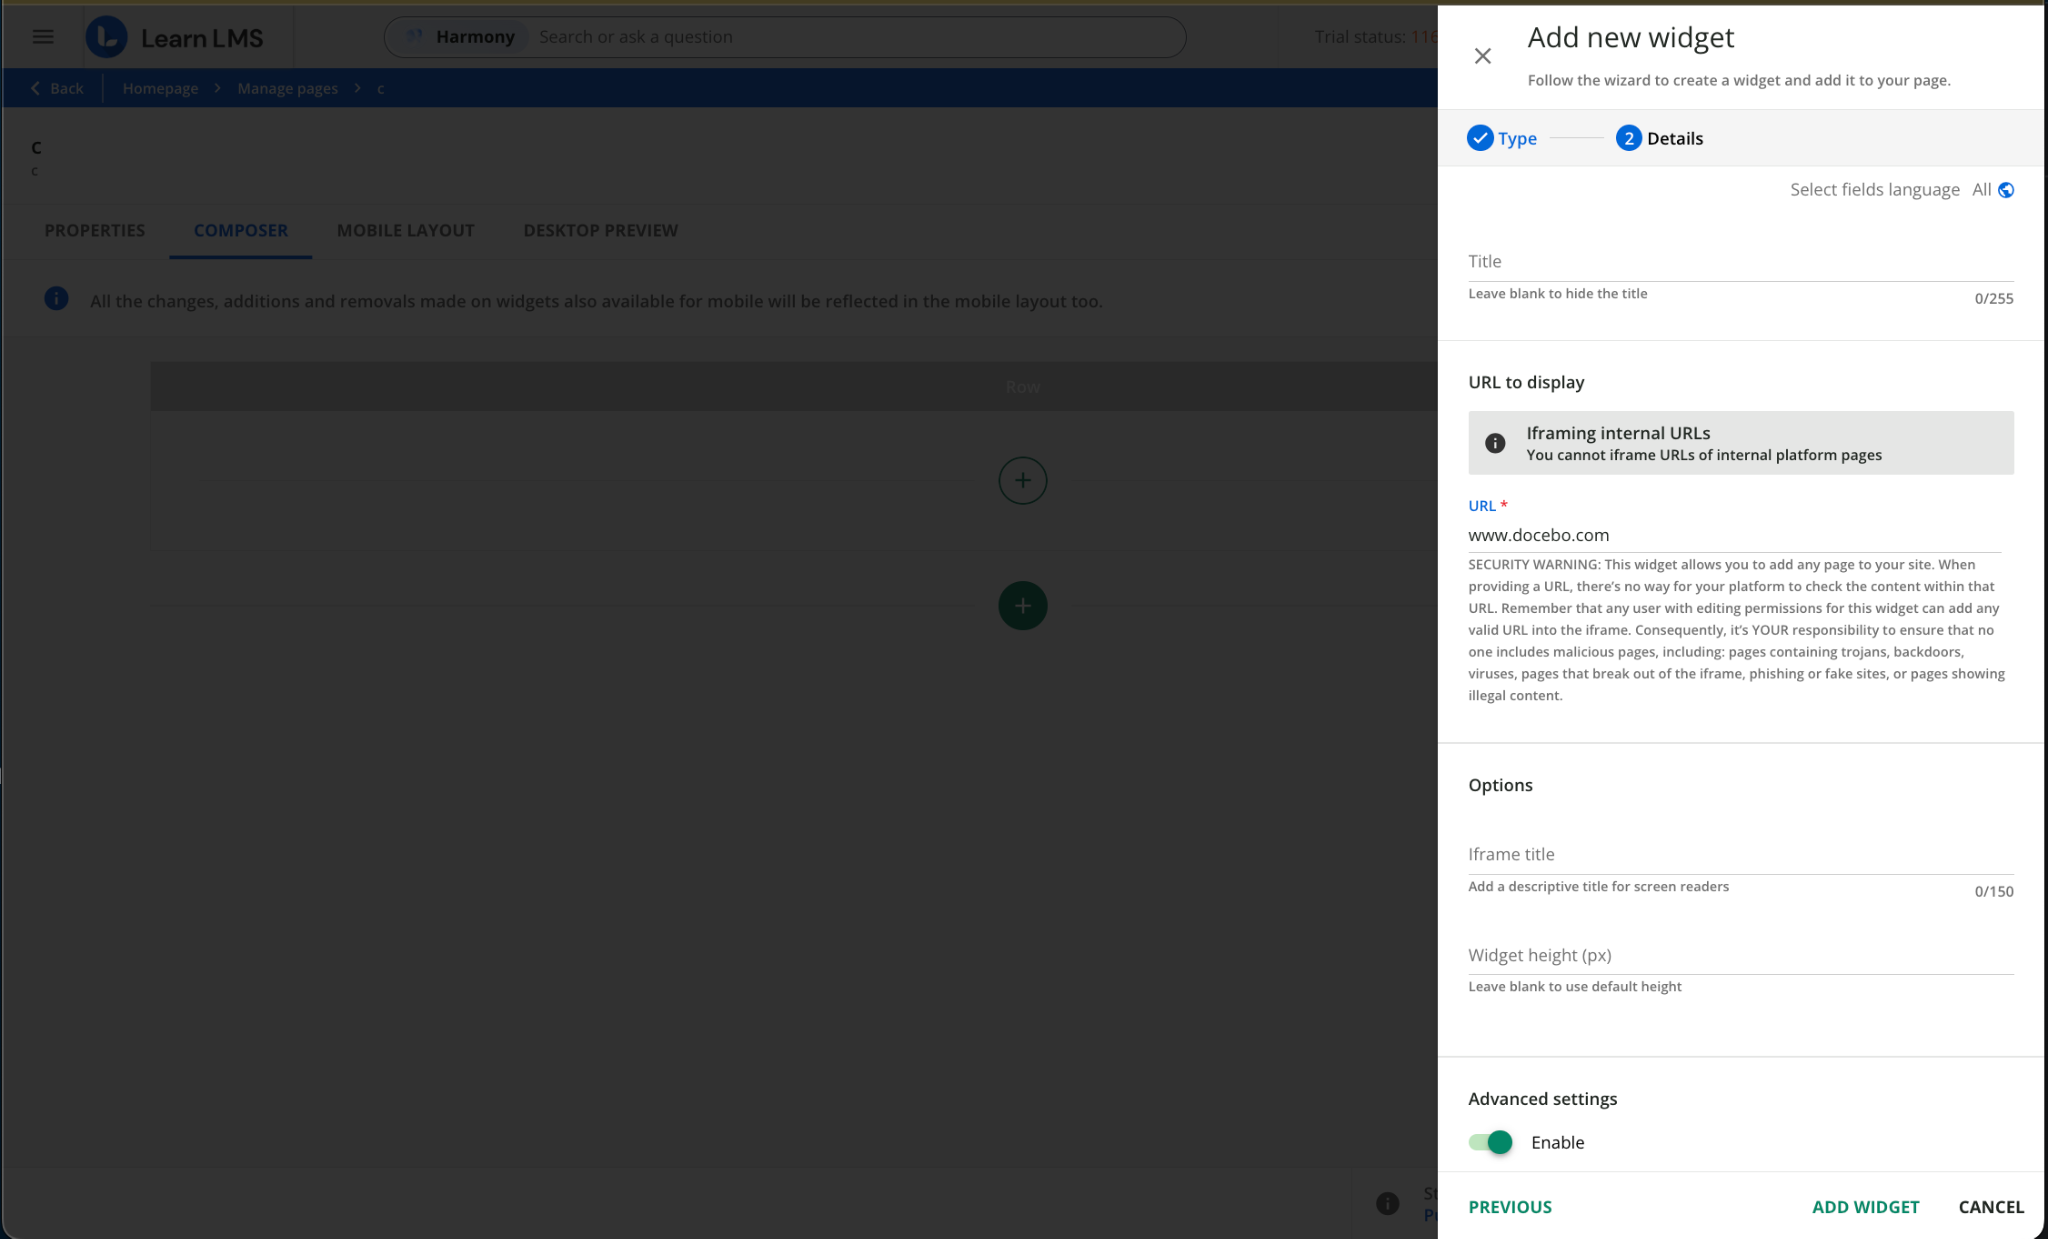This screenshot has height=1239, width=2048.
Task: Click the green add row plus button
Action: point(1022,606)
